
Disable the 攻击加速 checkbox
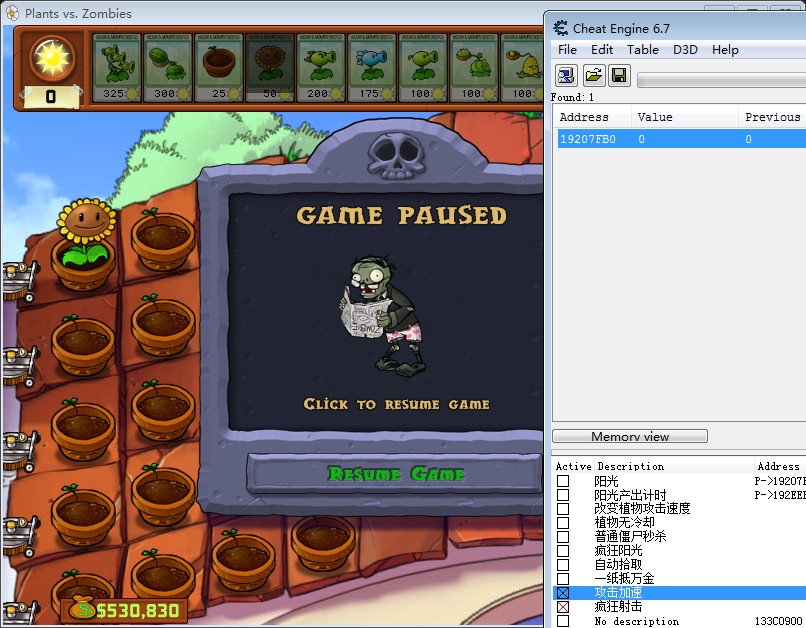(x=563, y=593)
